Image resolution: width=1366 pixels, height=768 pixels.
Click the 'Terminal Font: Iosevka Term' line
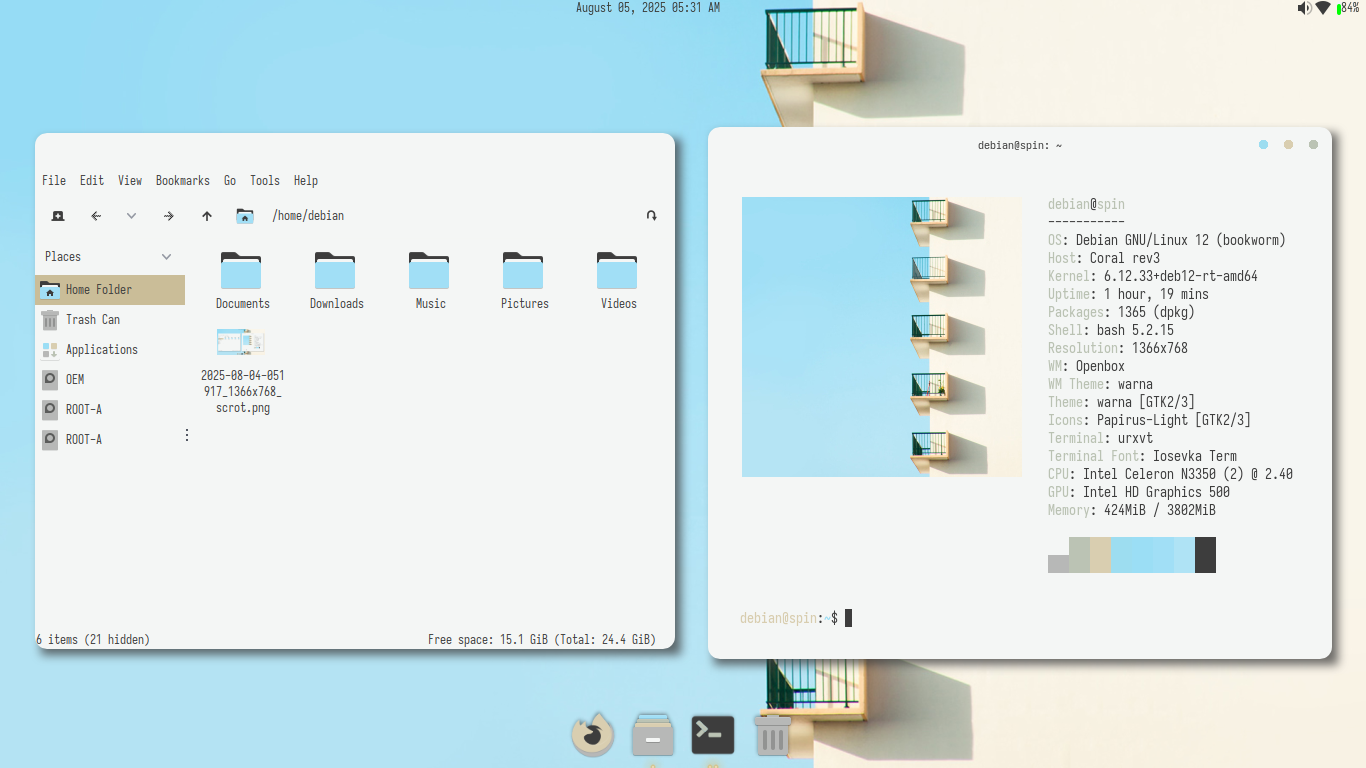click(x=1142, y=456)
